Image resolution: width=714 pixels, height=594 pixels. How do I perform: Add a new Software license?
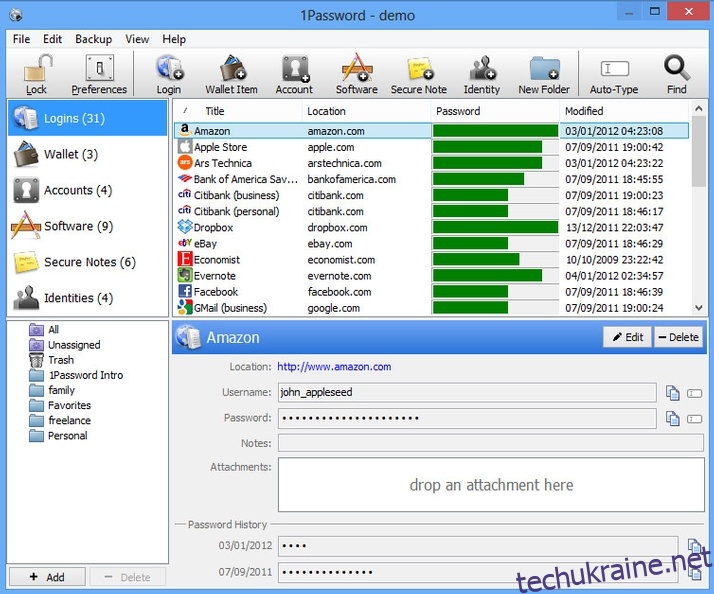357,74
